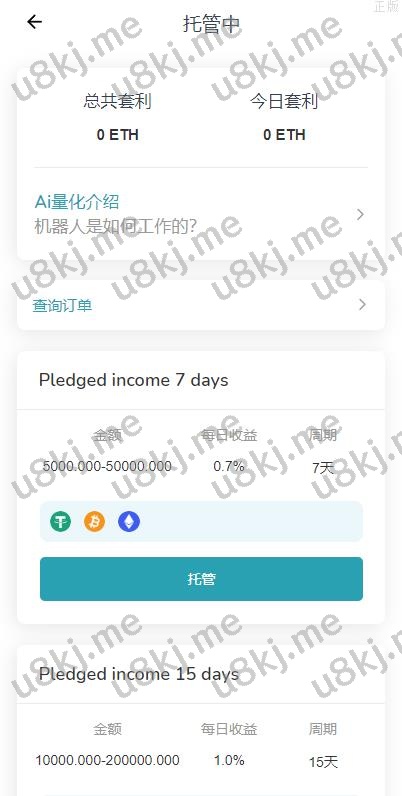Tap the 0.7% daily income value
Screen dimensions: 402x796
tap(229, 466)
